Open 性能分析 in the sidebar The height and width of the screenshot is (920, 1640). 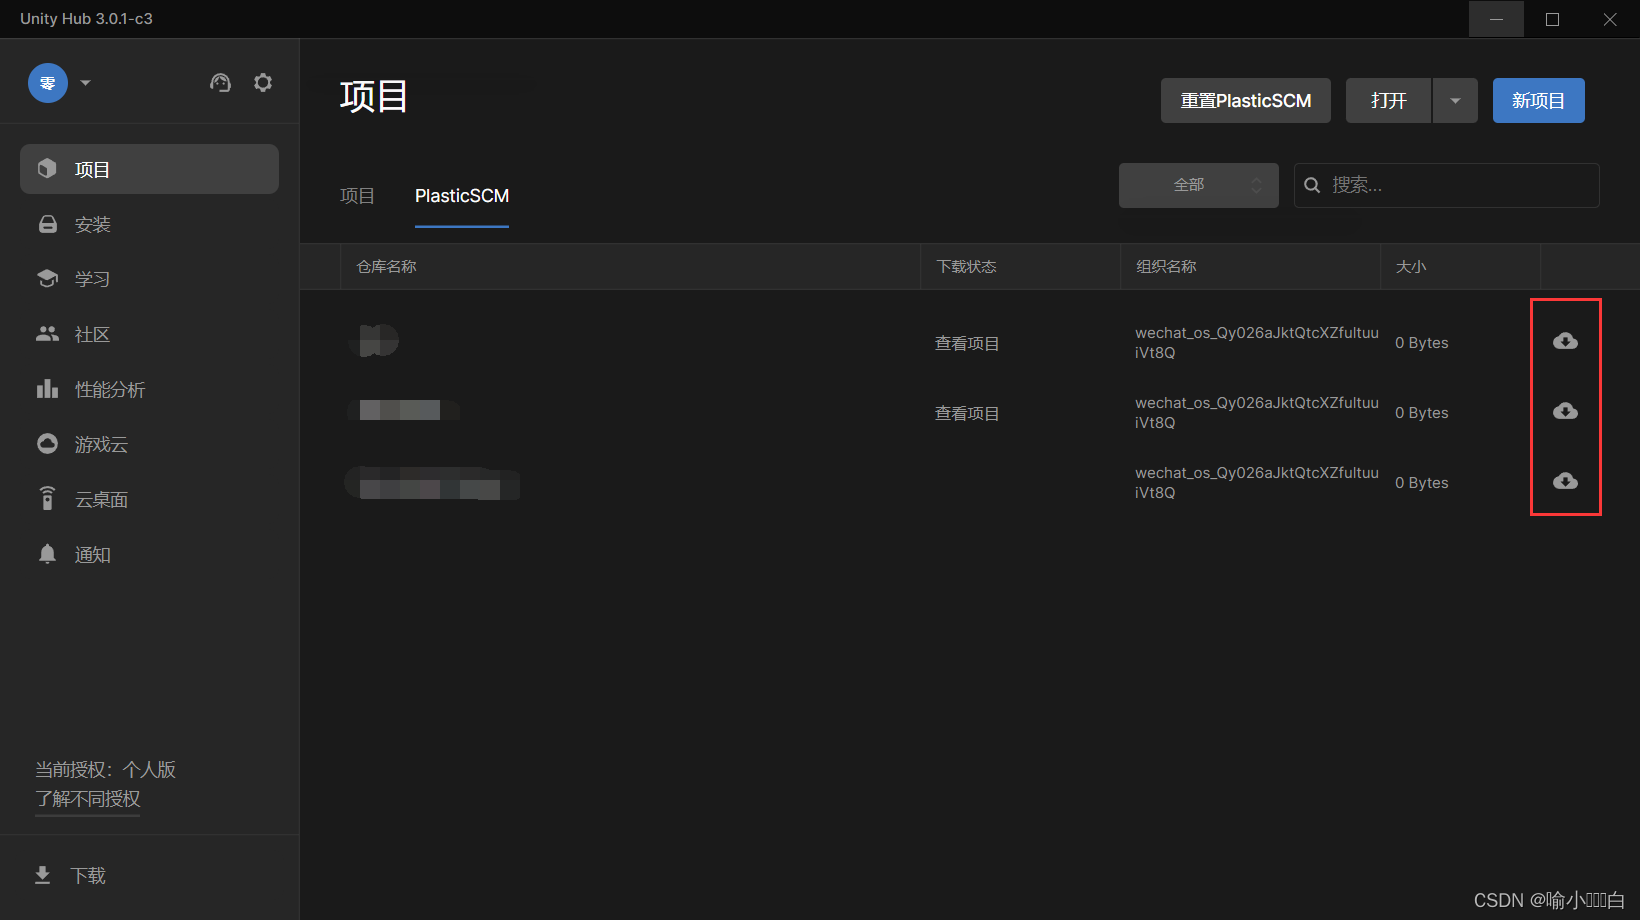tap(149, 389)
